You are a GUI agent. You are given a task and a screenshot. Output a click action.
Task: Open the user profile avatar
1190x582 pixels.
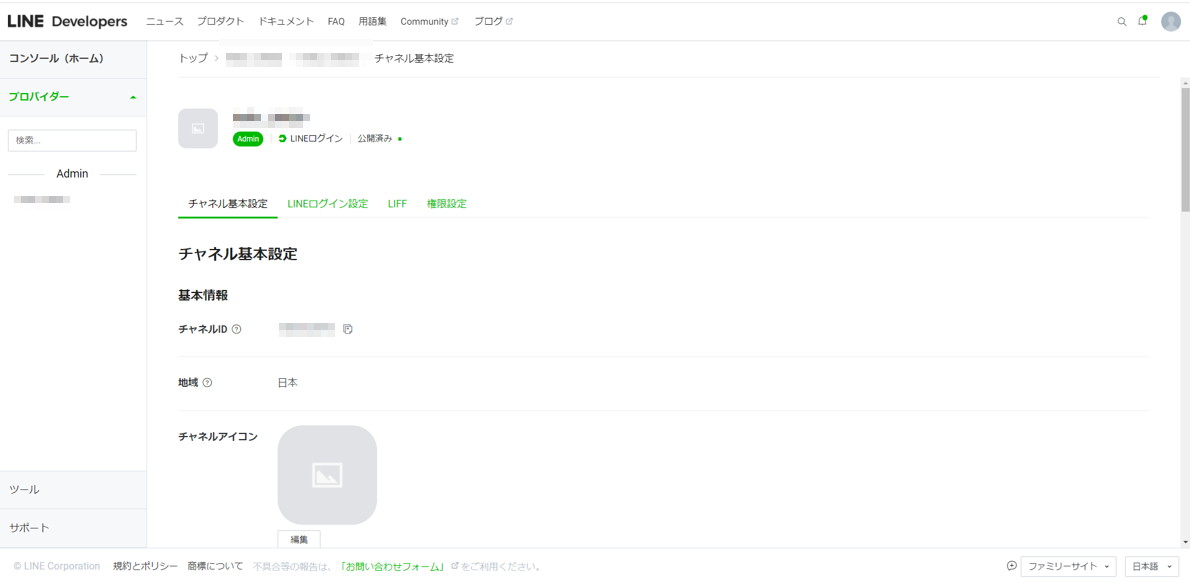1171,21
